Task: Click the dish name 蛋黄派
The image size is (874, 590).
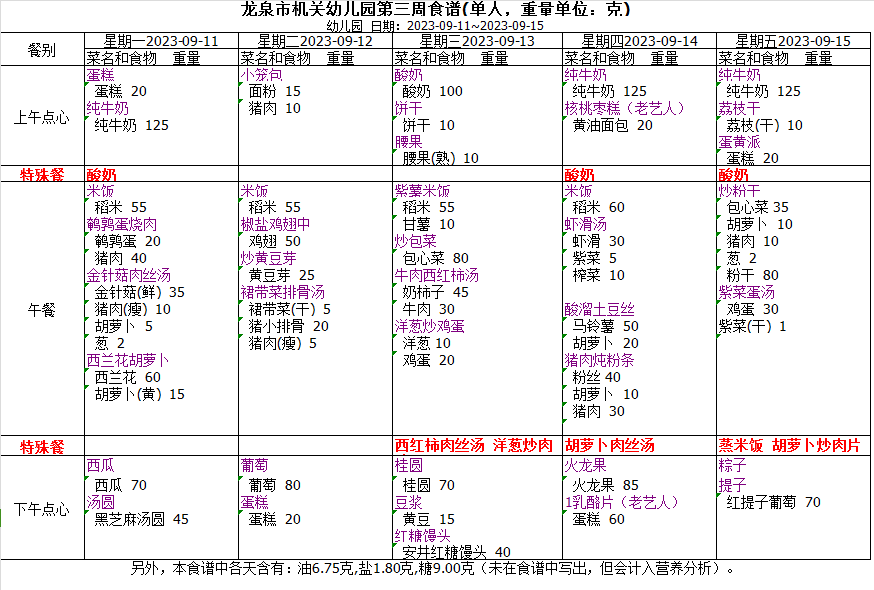Action: (739, 142)
